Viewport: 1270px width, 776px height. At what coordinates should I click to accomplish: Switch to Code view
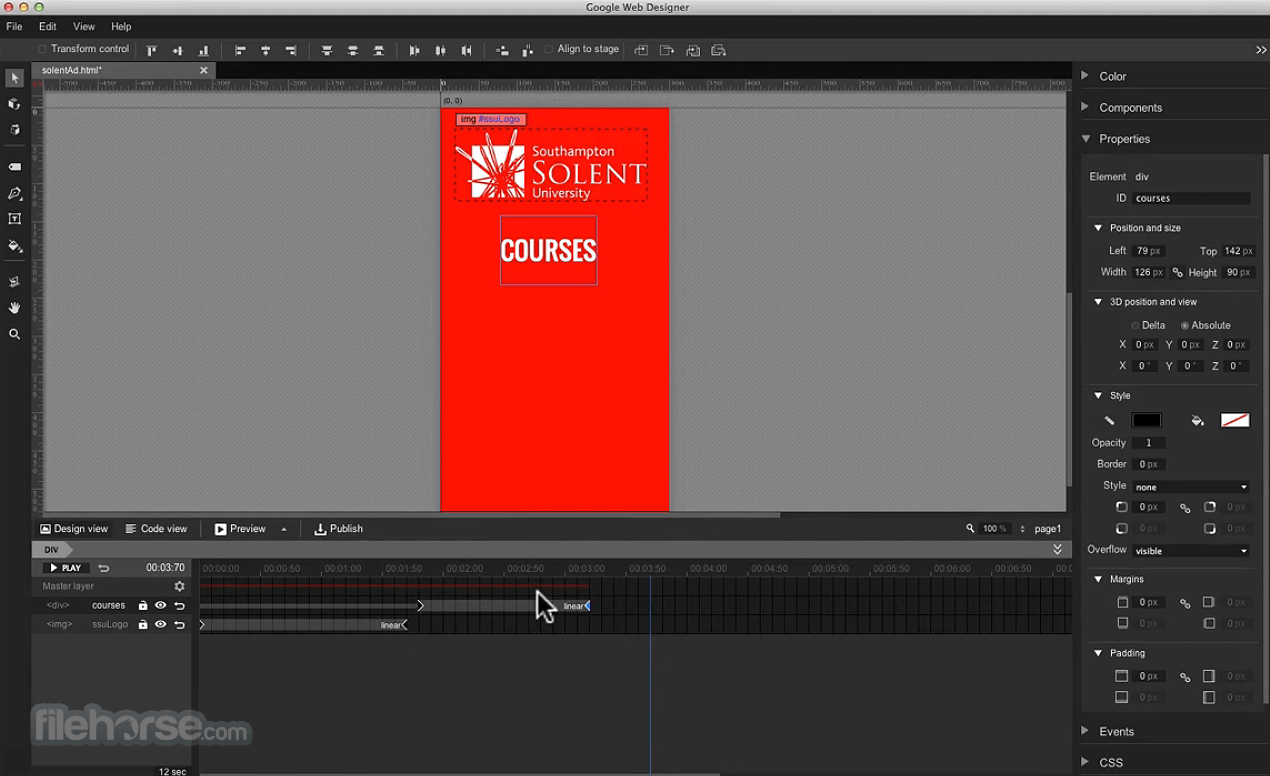[156, 529]
